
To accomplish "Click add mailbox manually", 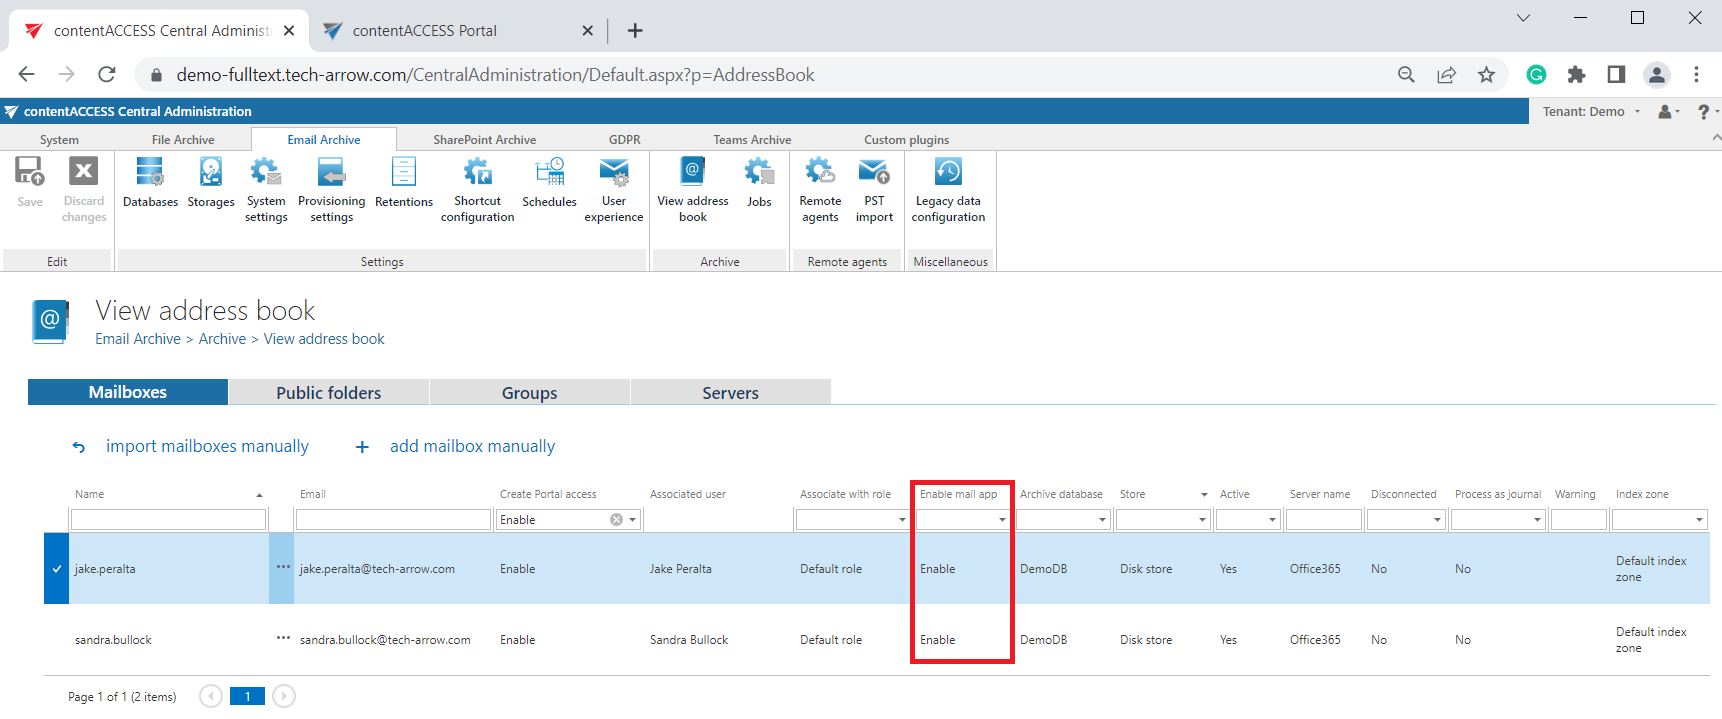I will point(472,446).
